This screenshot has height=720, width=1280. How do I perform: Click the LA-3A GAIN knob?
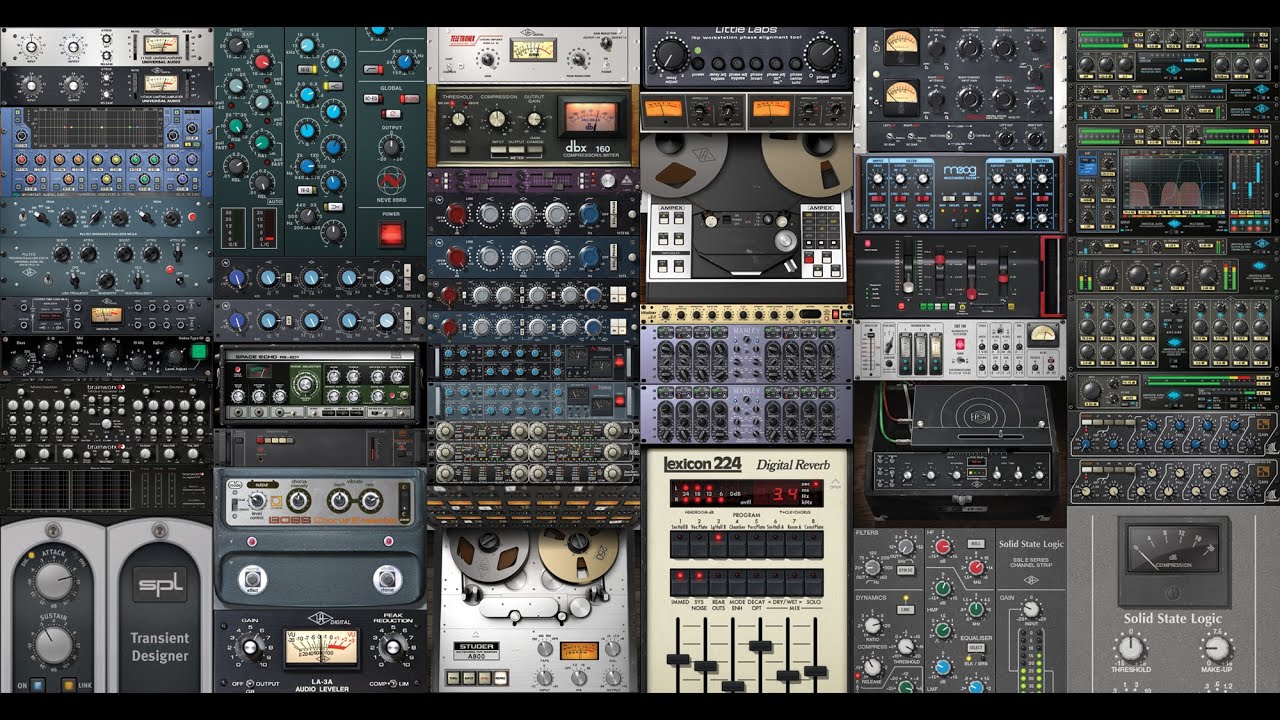click(250, 647)
